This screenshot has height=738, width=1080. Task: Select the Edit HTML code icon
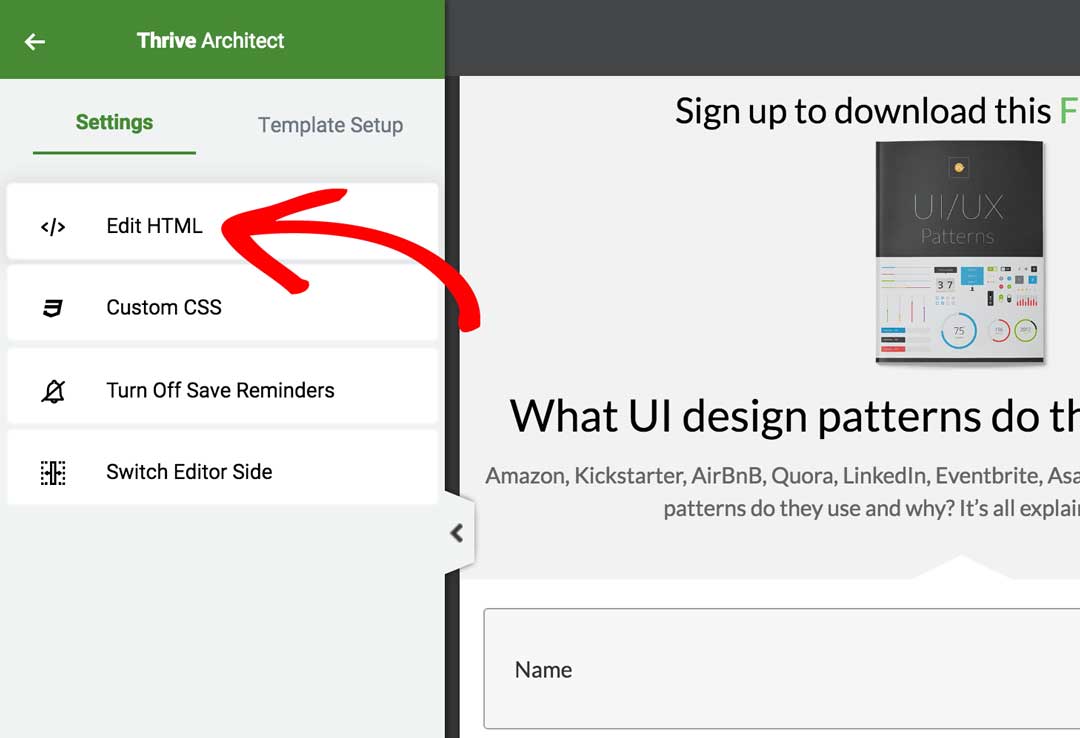(51, 226)
